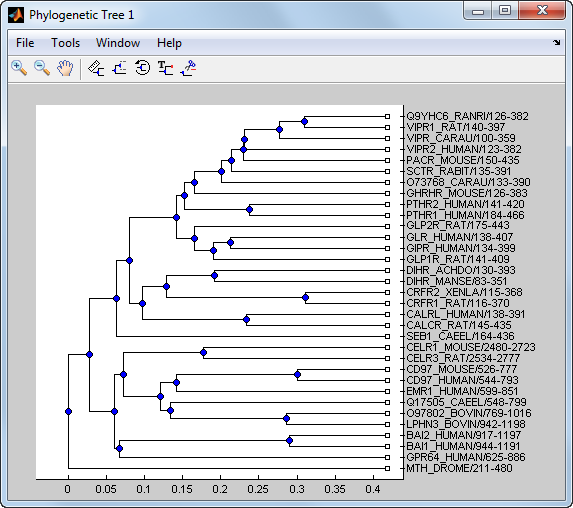The width and height of the screenshot is (573, 508).
Task: Activate the Pan hand tool
Action: pyautogui.click(x=65, y=68)
